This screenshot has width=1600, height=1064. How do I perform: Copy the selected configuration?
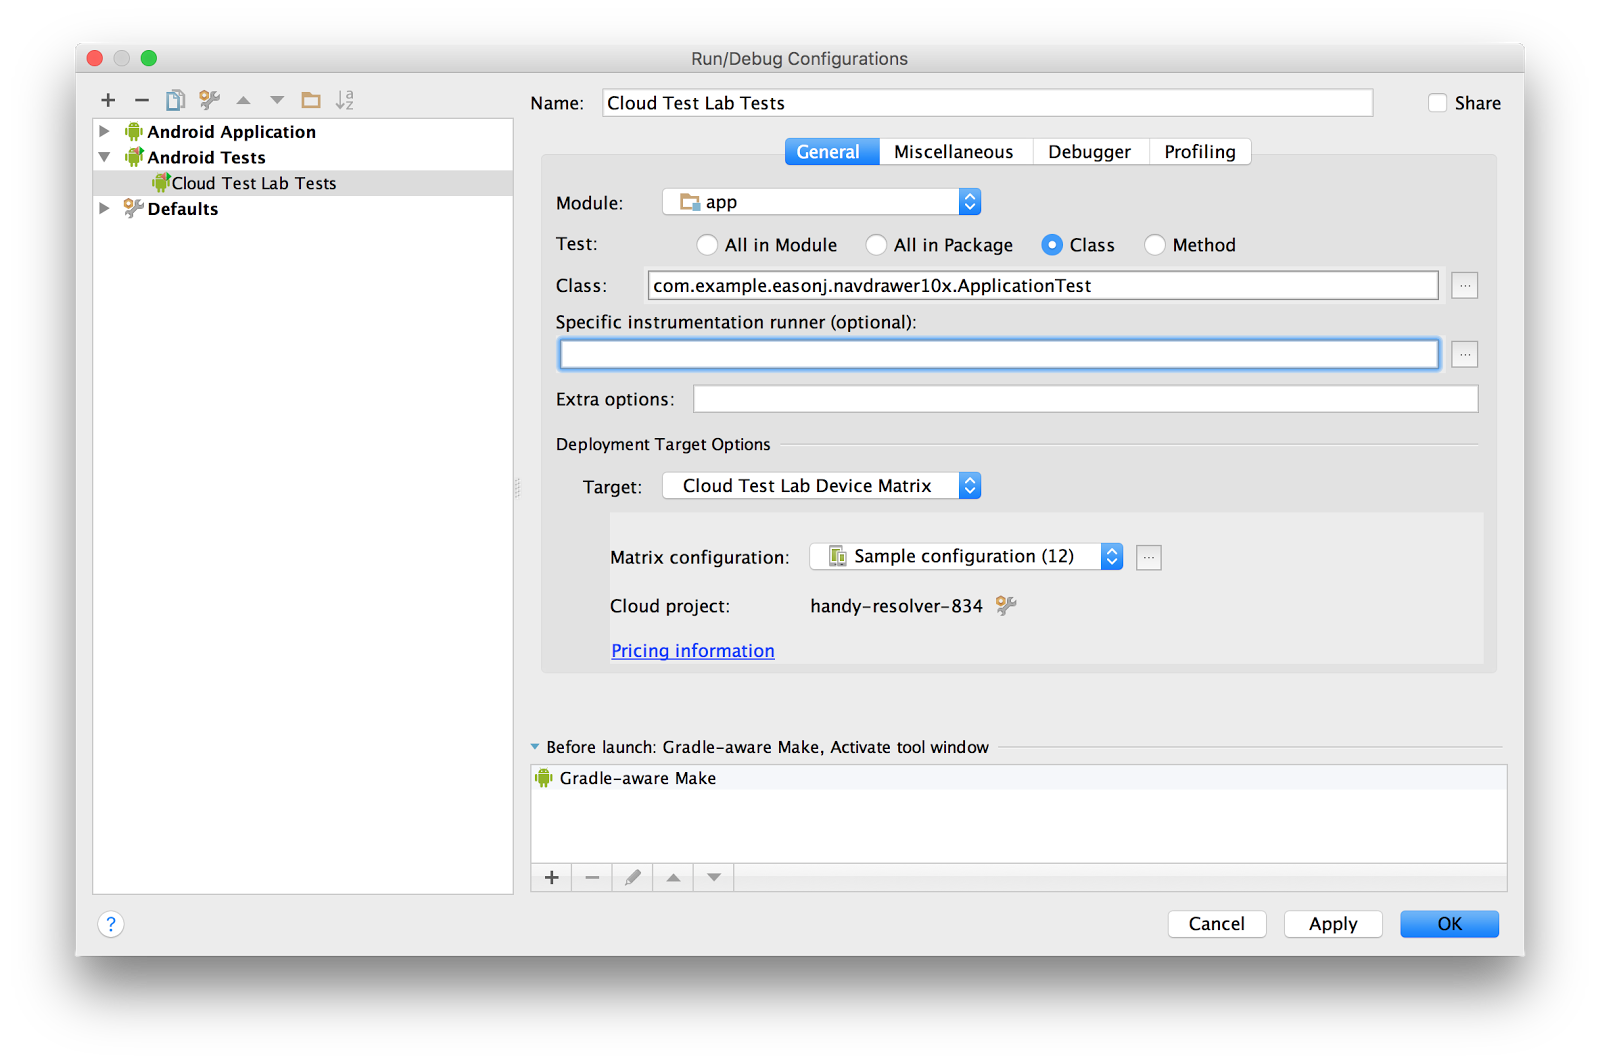(x=175, y=100)
